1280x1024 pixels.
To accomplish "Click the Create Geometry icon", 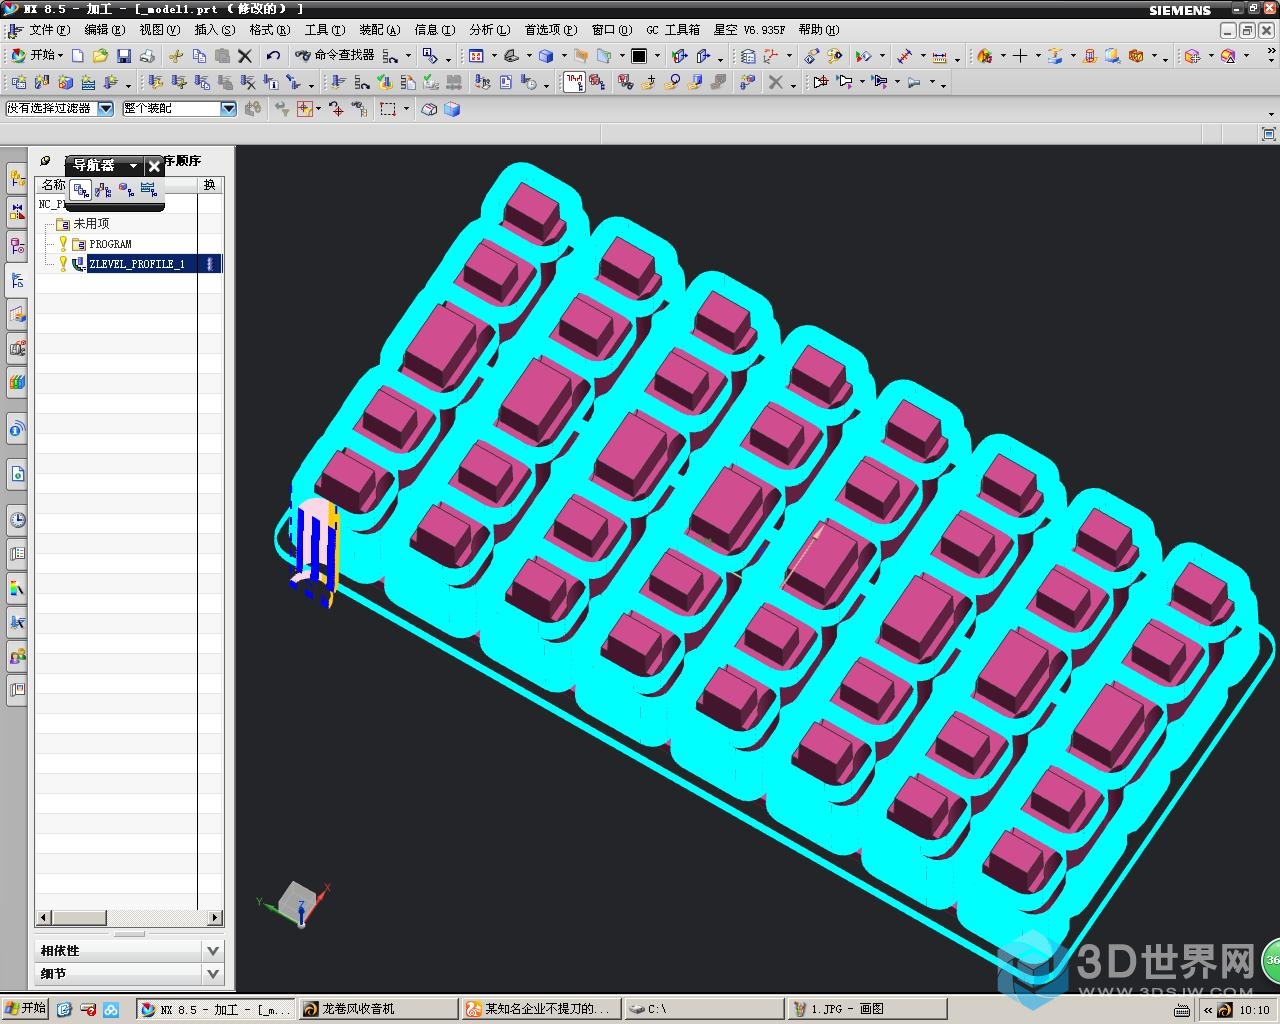I will point(65,83).
